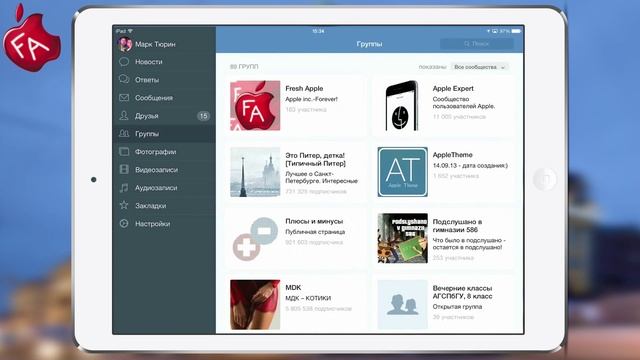Screen dimensions: 640x360
Task: Click the Вечерние классы АГСПбГУ title
Action: (462, 292)
